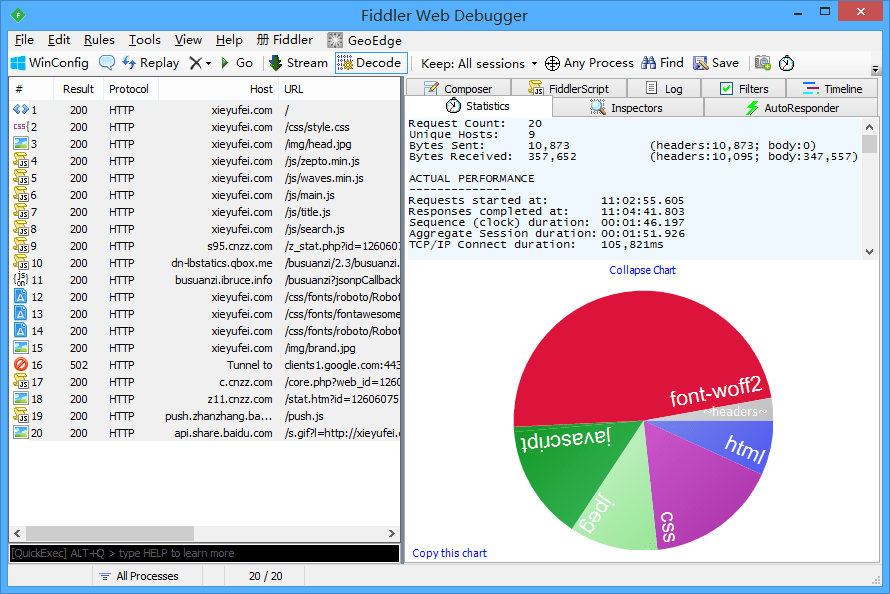Click the Go resume button
This screenshot has height=594, width=890.
point(237,63)
